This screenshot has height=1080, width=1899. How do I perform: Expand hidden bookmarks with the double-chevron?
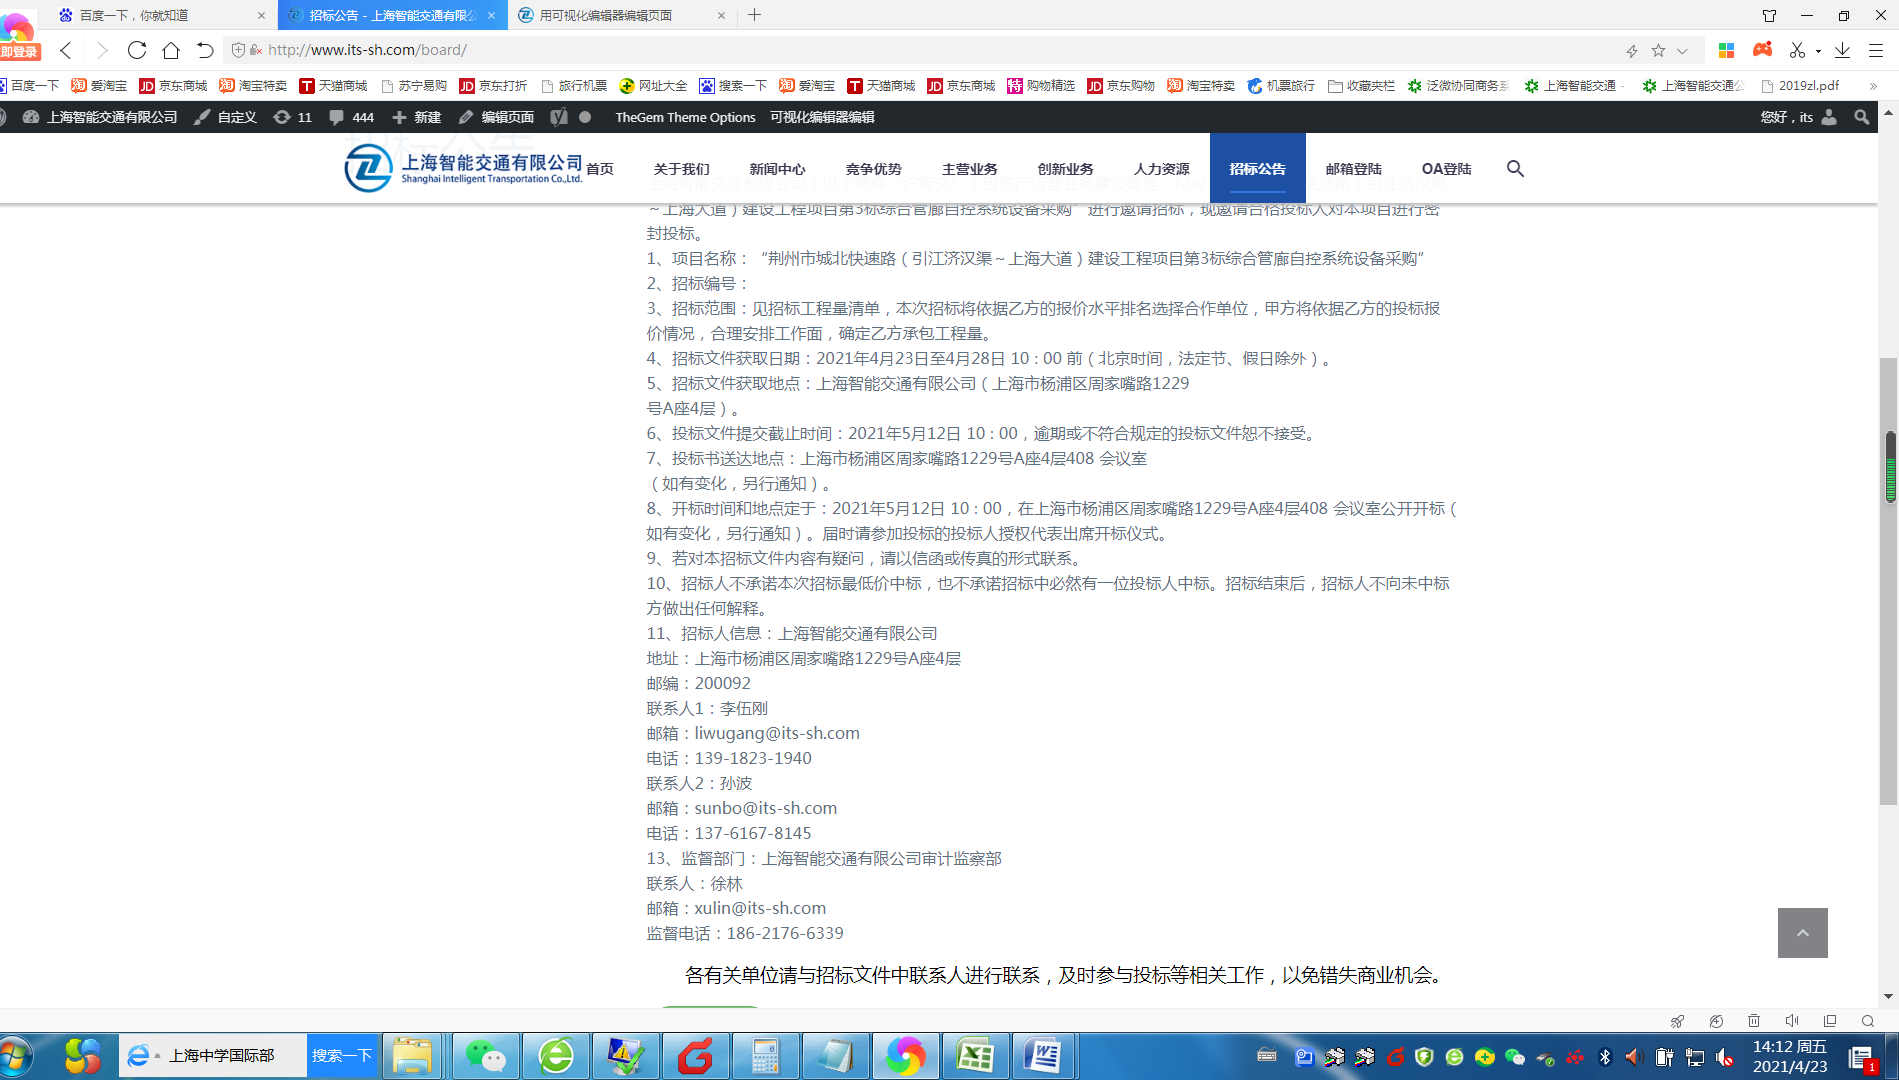point(1873,86)
